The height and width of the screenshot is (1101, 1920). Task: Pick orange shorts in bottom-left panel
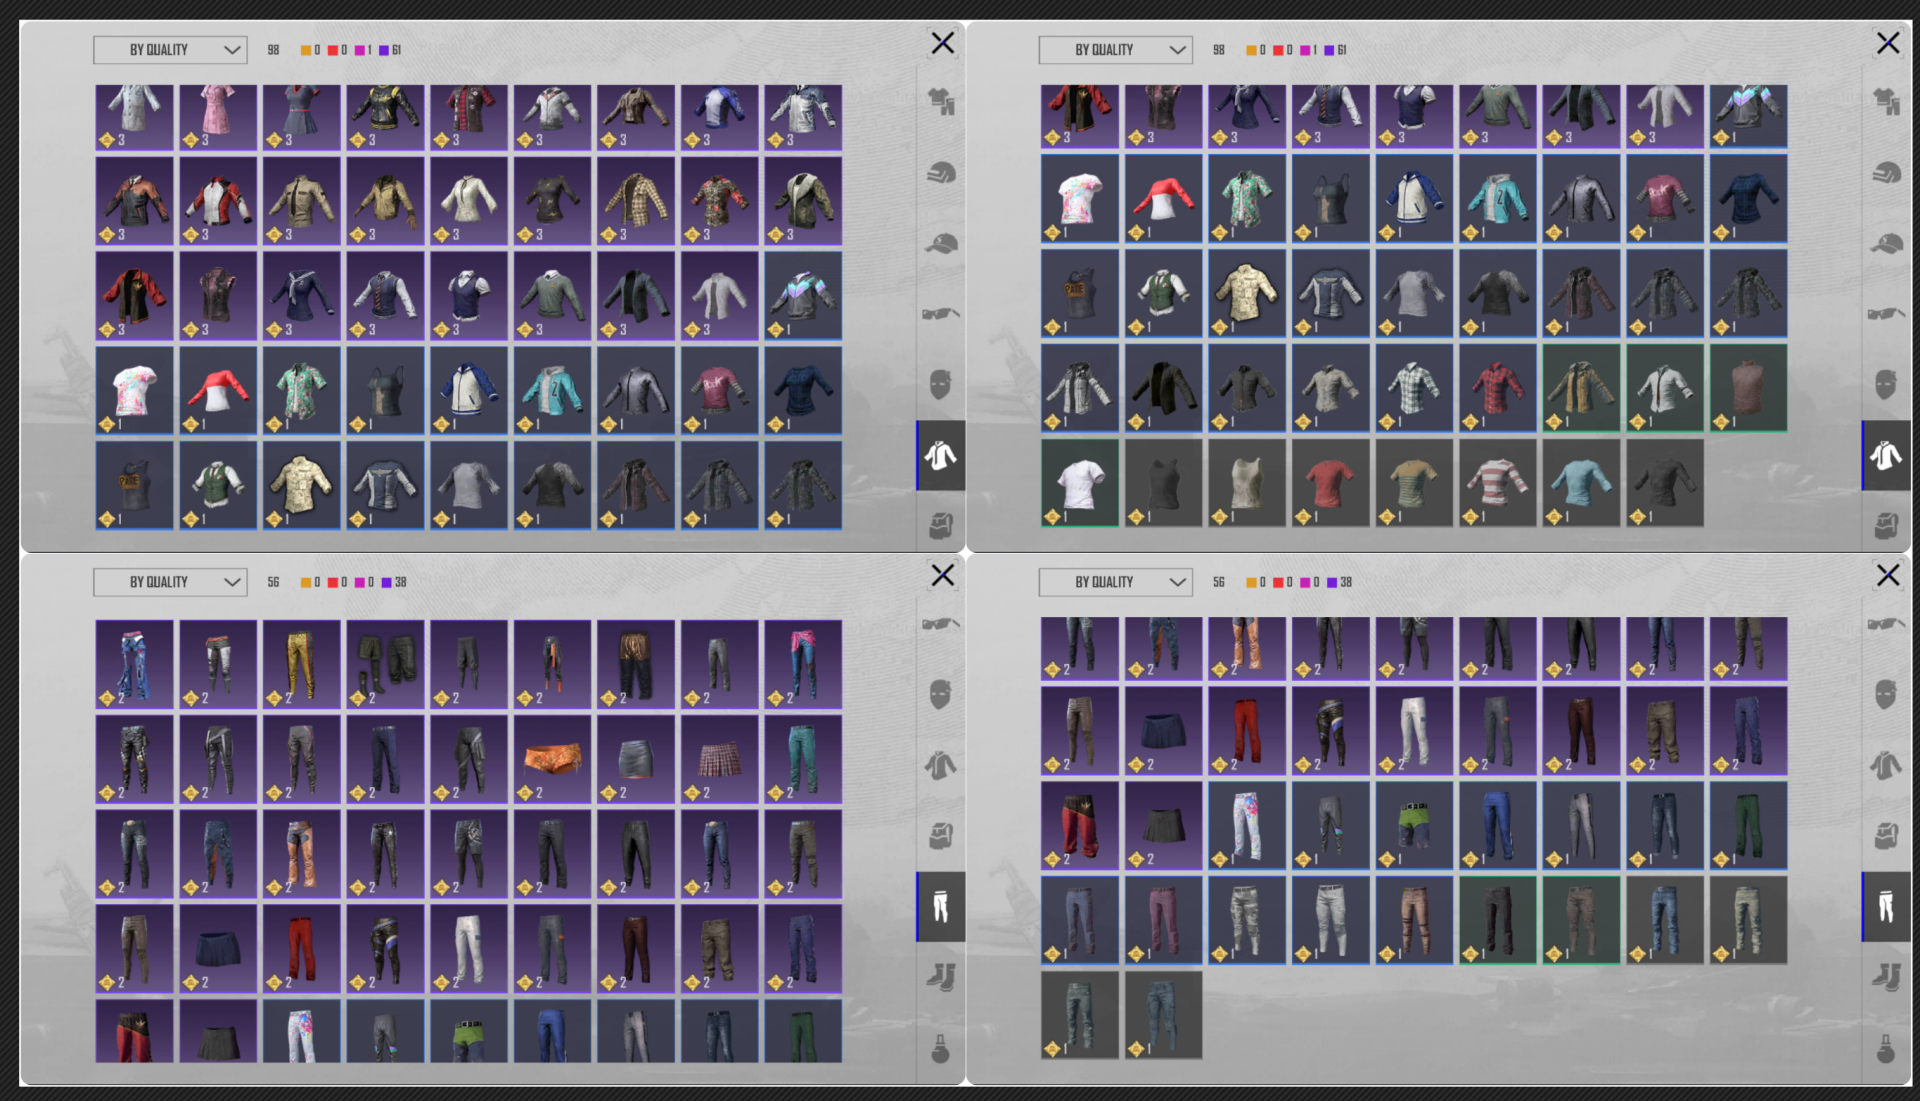552,759
